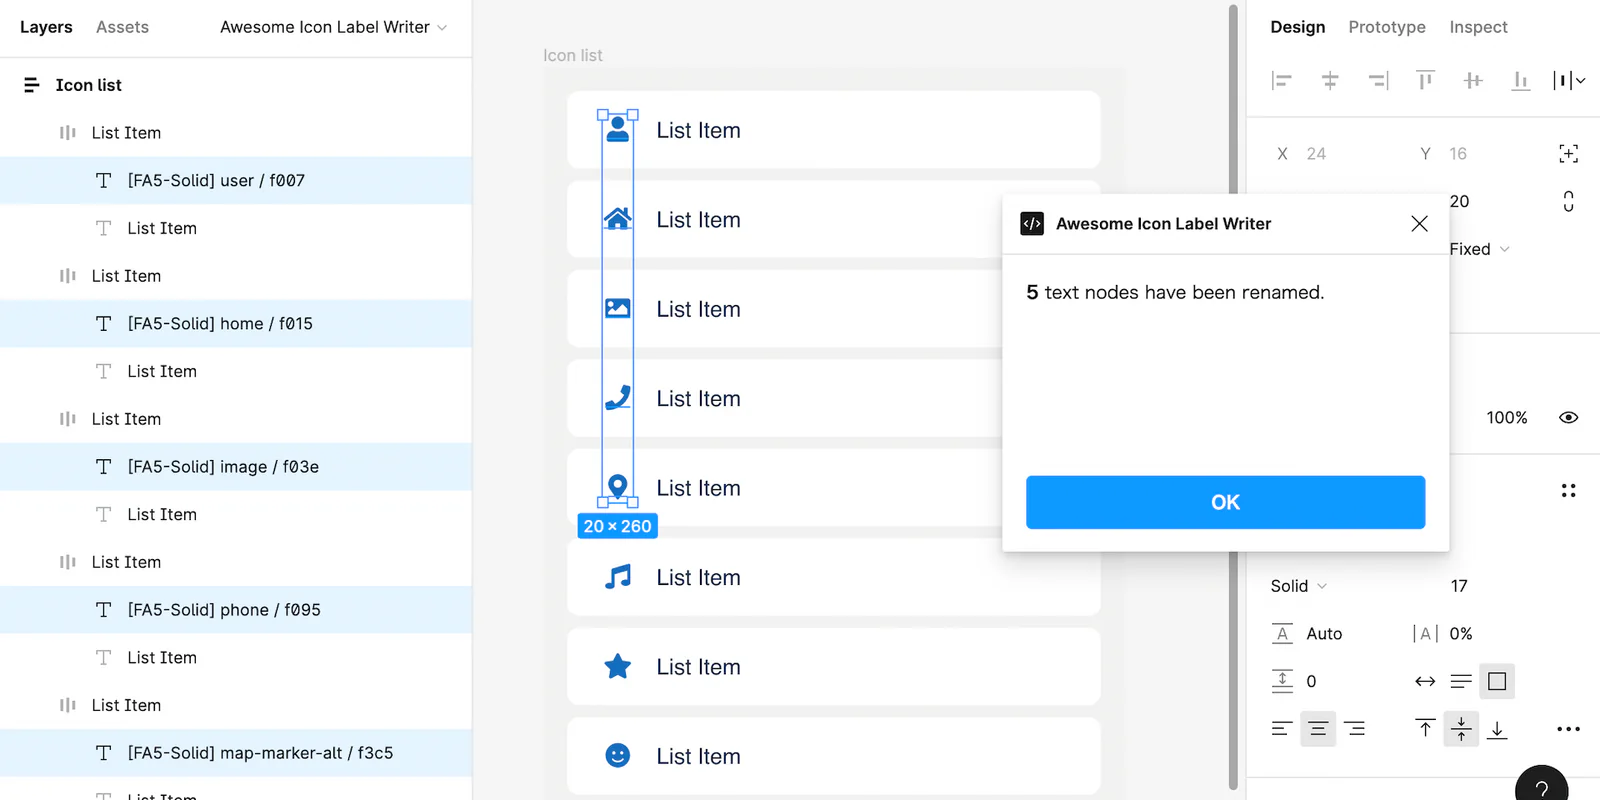The image size is (1600, 800).
Task: Click the home icon on canvas
Action: click(618, 219)
